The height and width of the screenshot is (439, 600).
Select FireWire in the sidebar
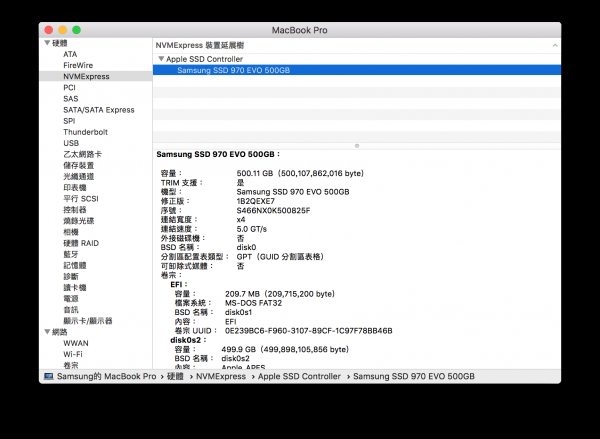click(x=78, y=65)
